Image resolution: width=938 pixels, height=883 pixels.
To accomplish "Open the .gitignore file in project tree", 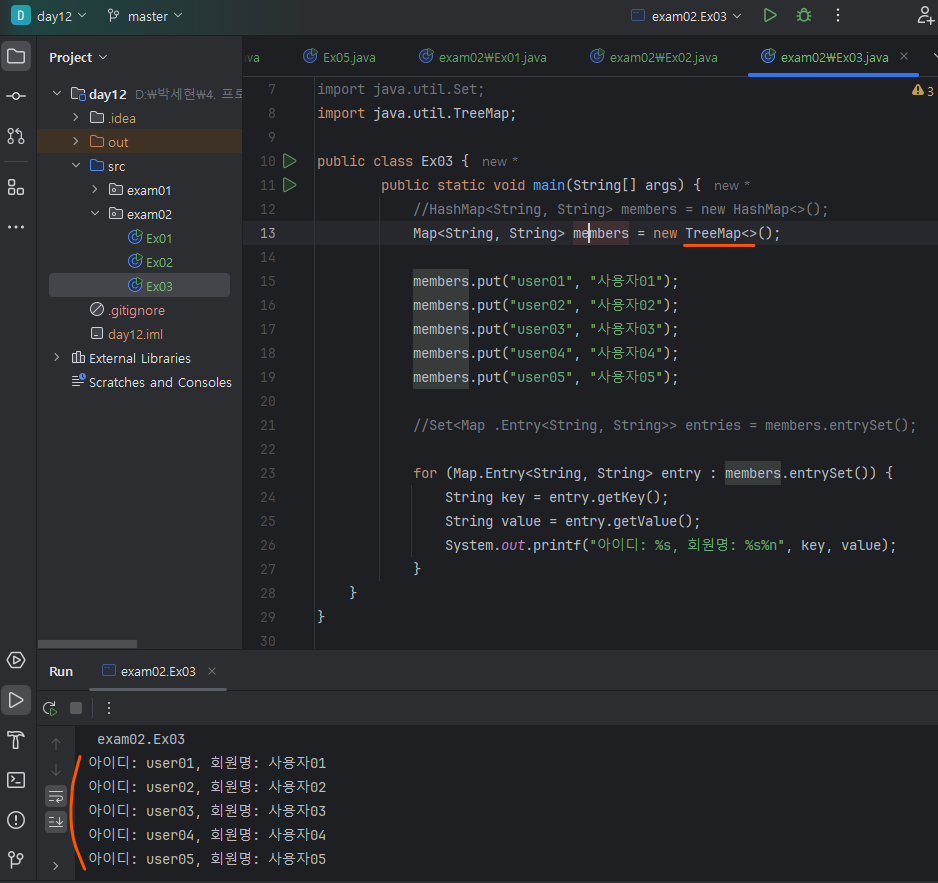I will pyautogui.click(x=136, y=310).
